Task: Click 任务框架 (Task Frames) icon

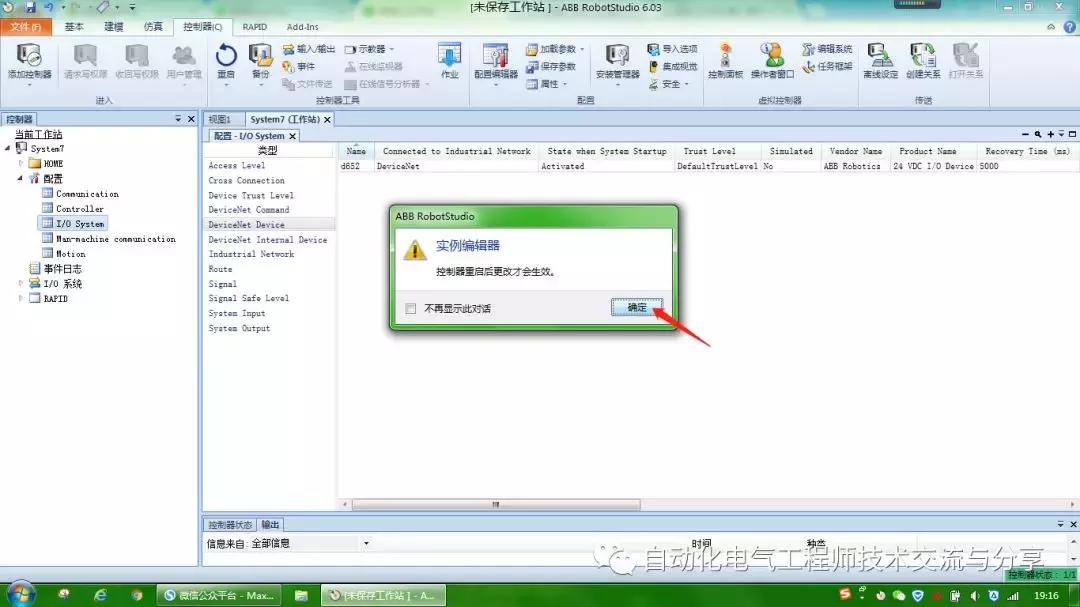Action: pyautogui.click(x=827, y=66)
